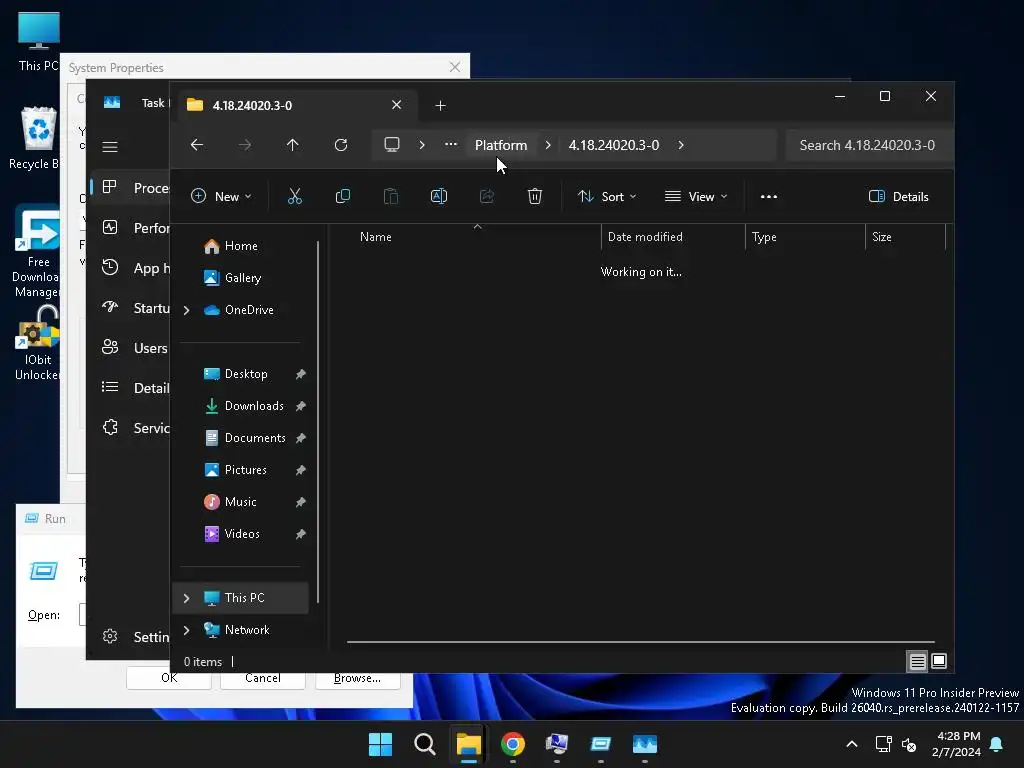The image size is (1024, 768).
Task: Go back to the previous folder
Action: [x=197, y=145]
